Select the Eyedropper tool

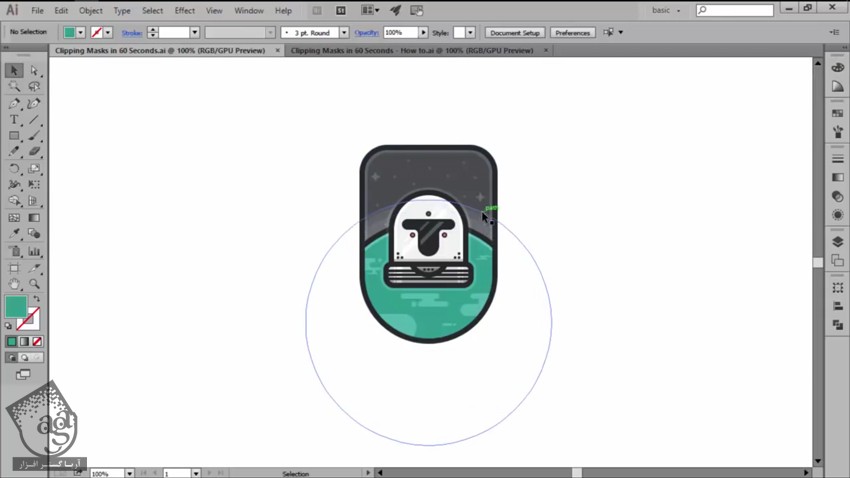click(x=14, y=234)
